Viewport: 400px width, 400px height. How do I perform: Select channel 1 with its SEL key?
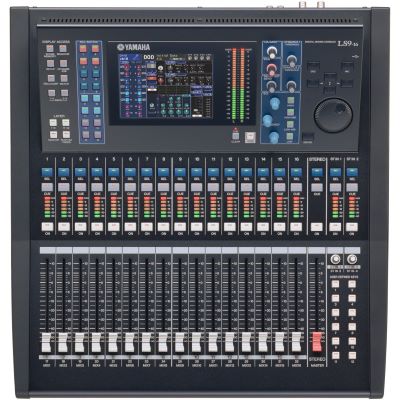(47, 172)
